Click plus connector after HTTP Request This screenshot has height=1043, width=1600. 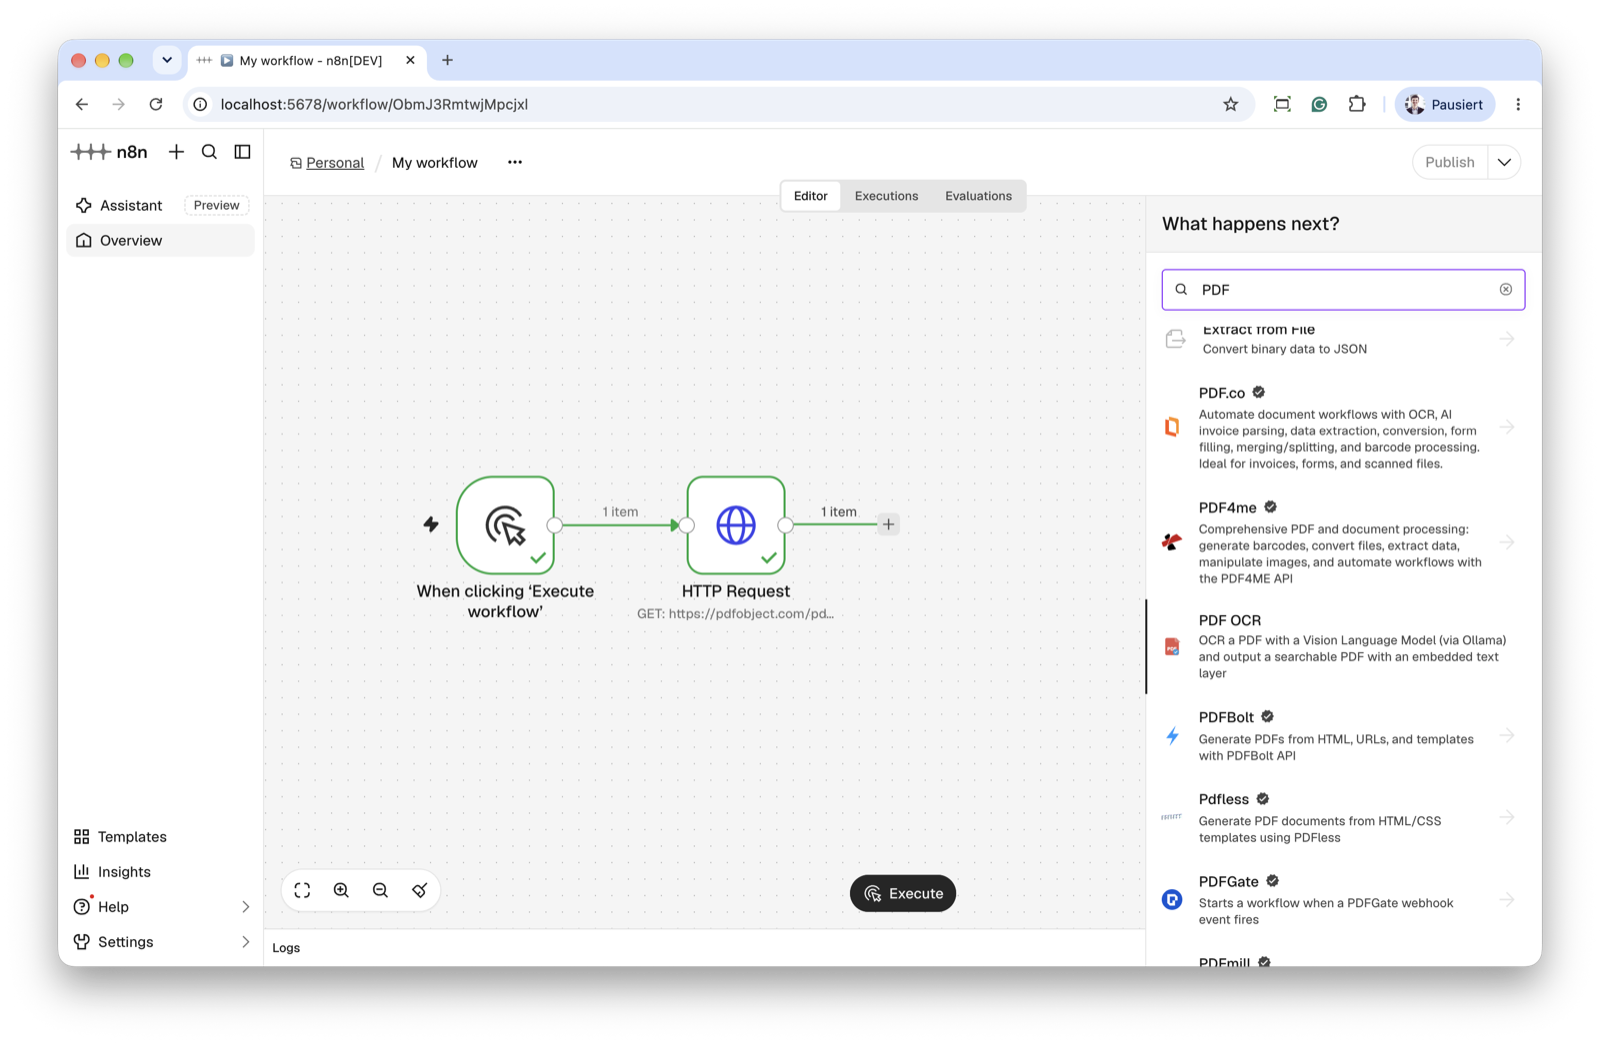[x=888, y=524]
